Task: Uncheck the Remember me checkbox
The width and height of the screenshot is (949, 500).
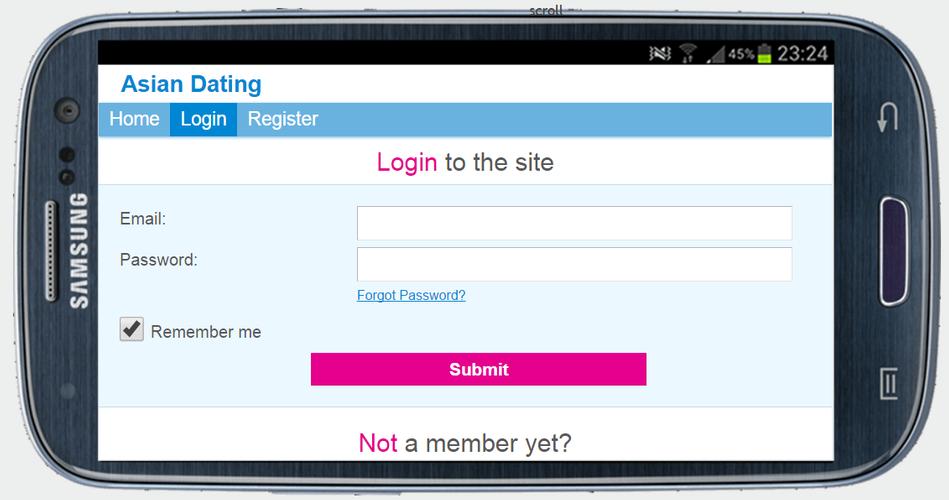Action: pyautogui.click(x=131, y=329)
